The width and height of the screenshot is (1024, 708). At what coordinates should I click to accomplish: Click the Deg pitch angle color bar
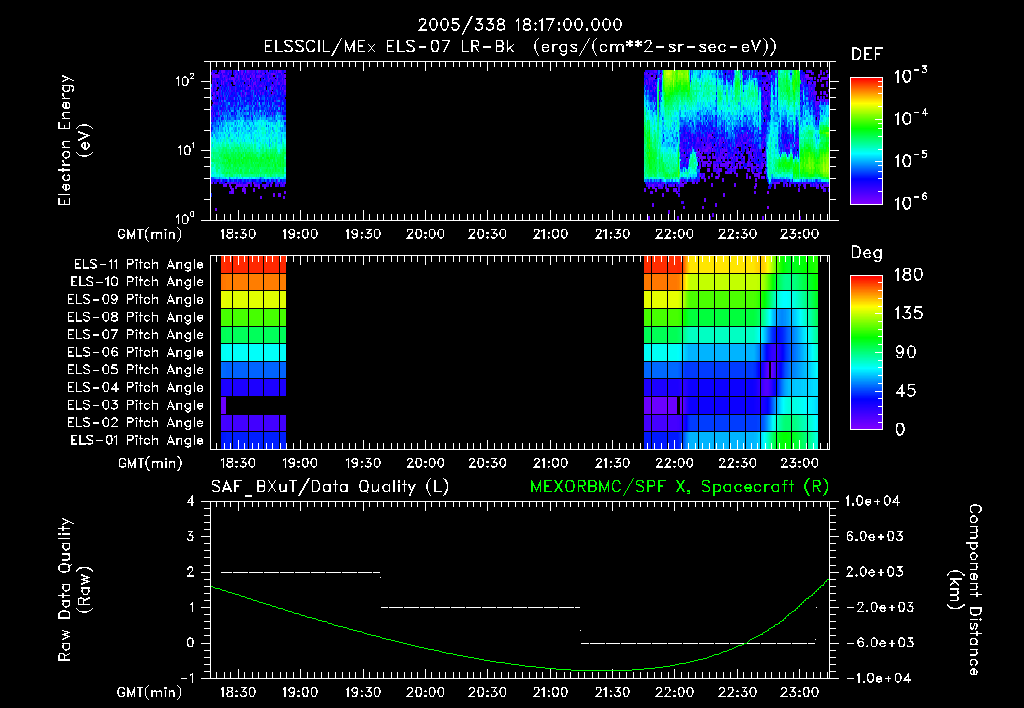pos(867,353)
